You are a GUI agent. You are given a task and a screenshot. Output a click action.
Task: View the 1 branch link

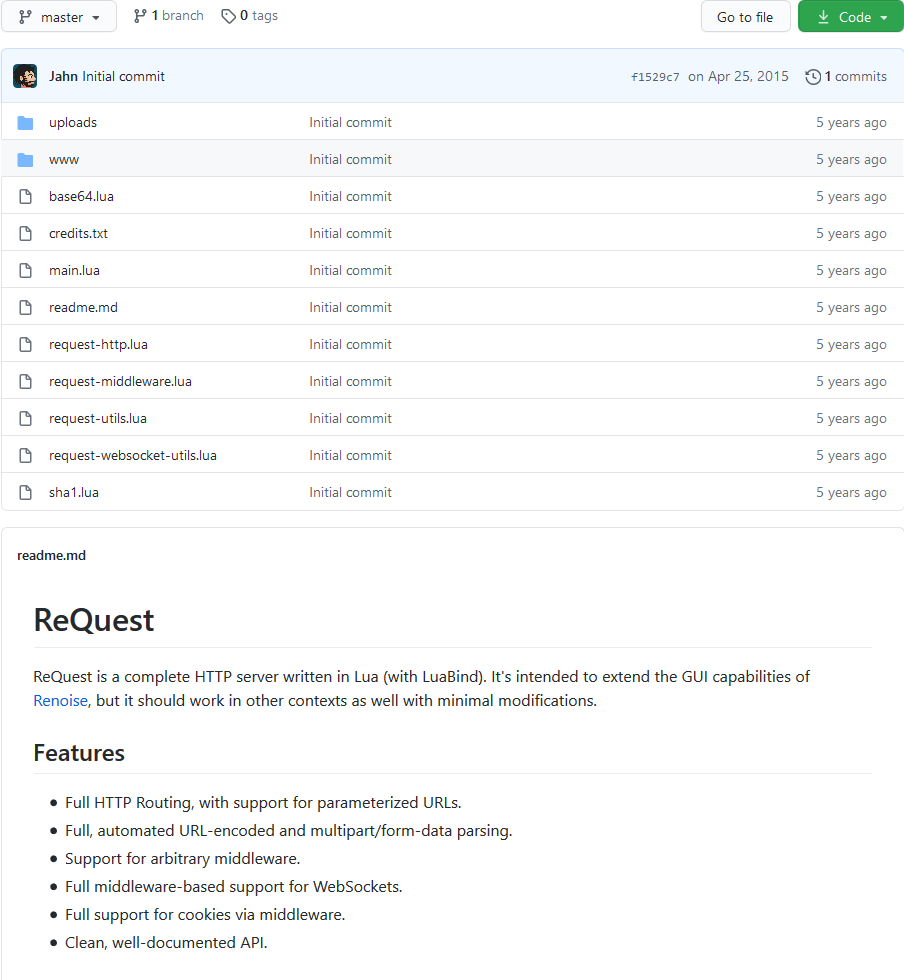click(x=169, y=16)
